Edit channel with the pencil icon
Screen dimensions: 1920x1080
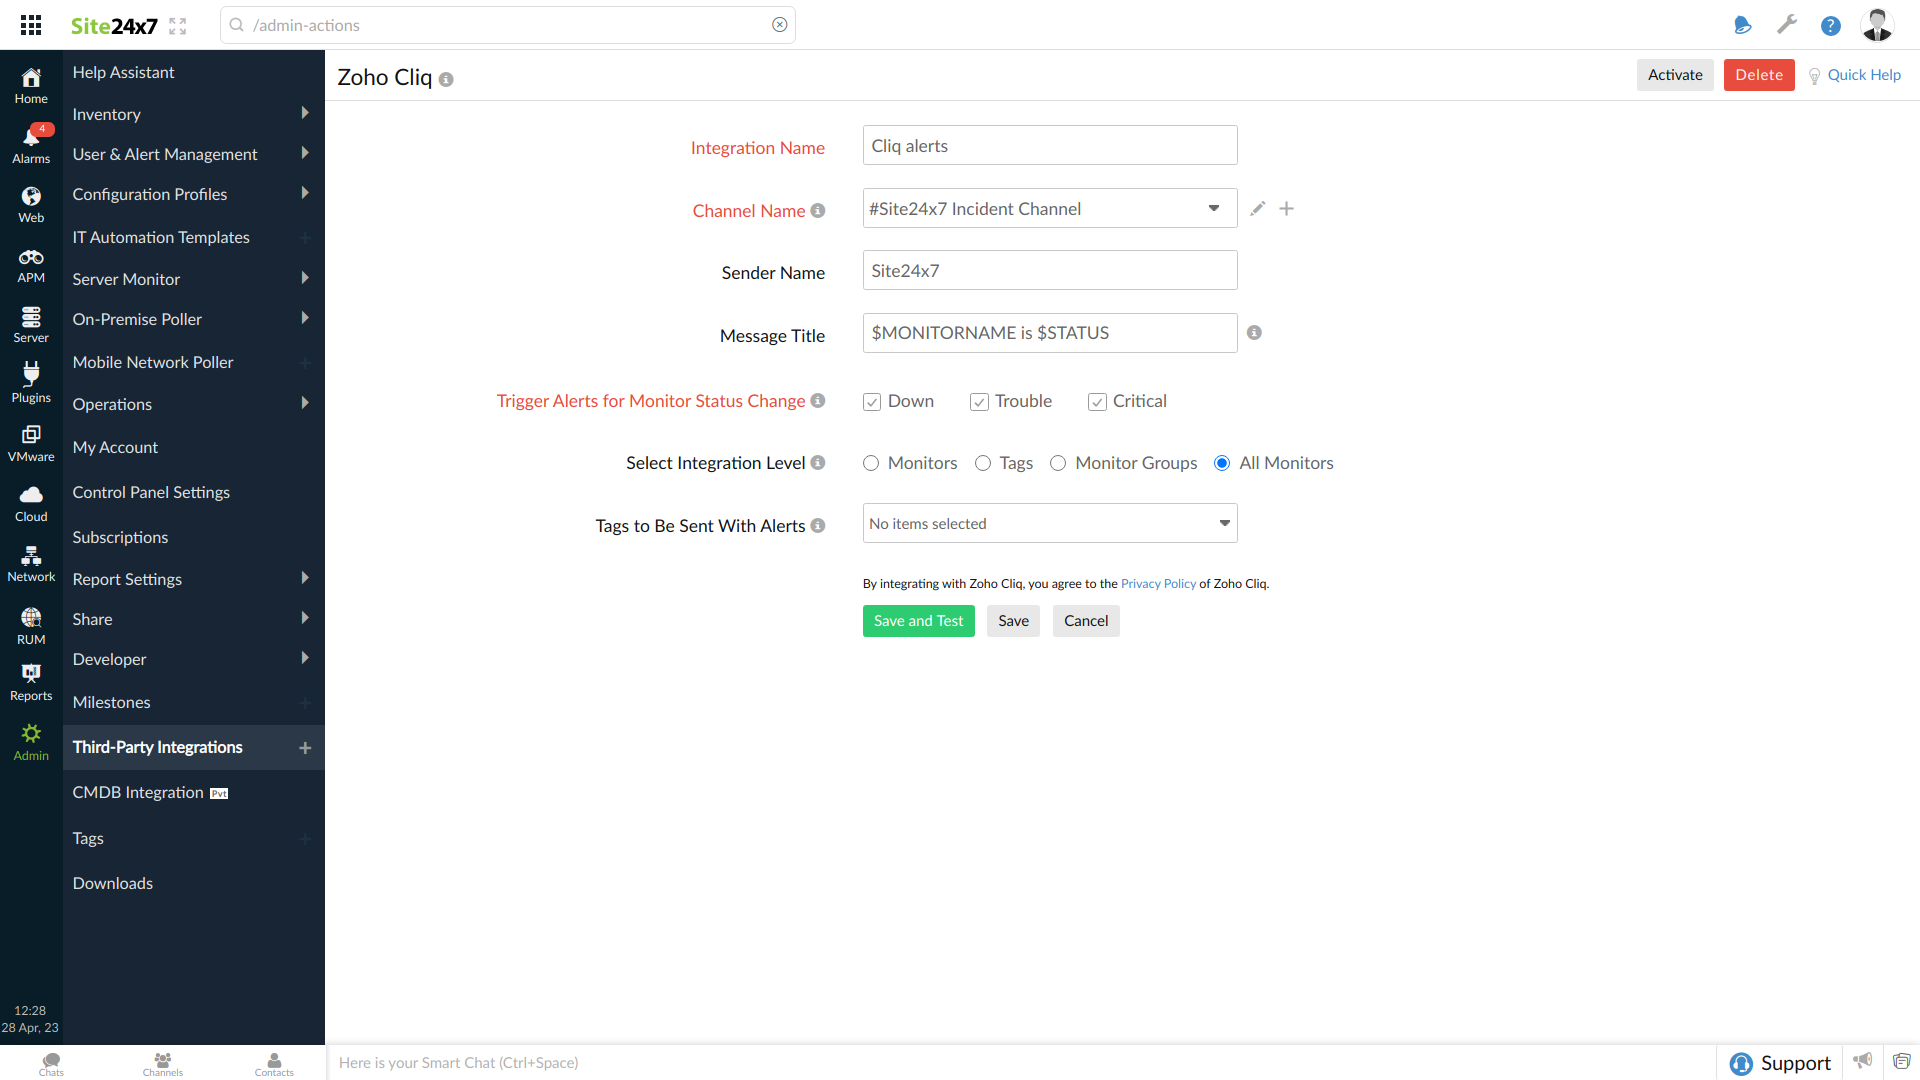(1258, 208)
